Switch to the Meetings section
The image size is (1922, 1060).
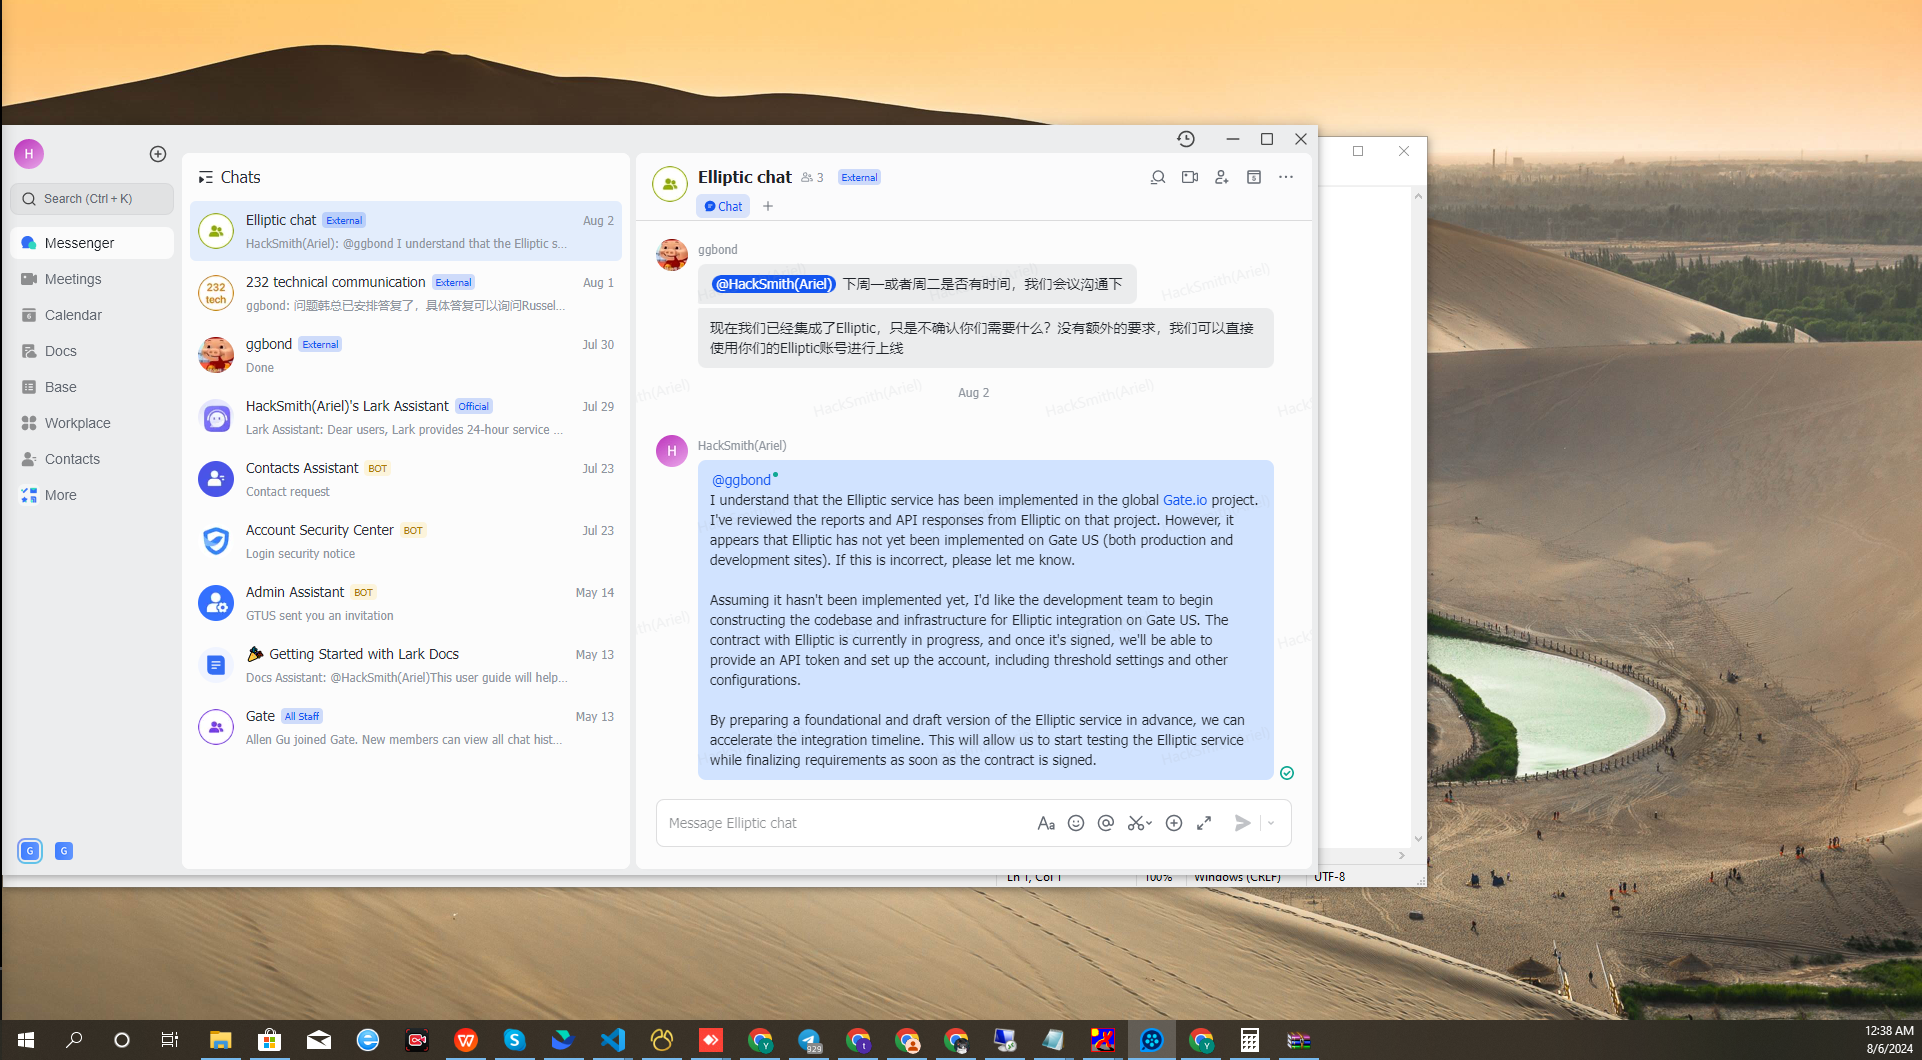pos(72,278)
